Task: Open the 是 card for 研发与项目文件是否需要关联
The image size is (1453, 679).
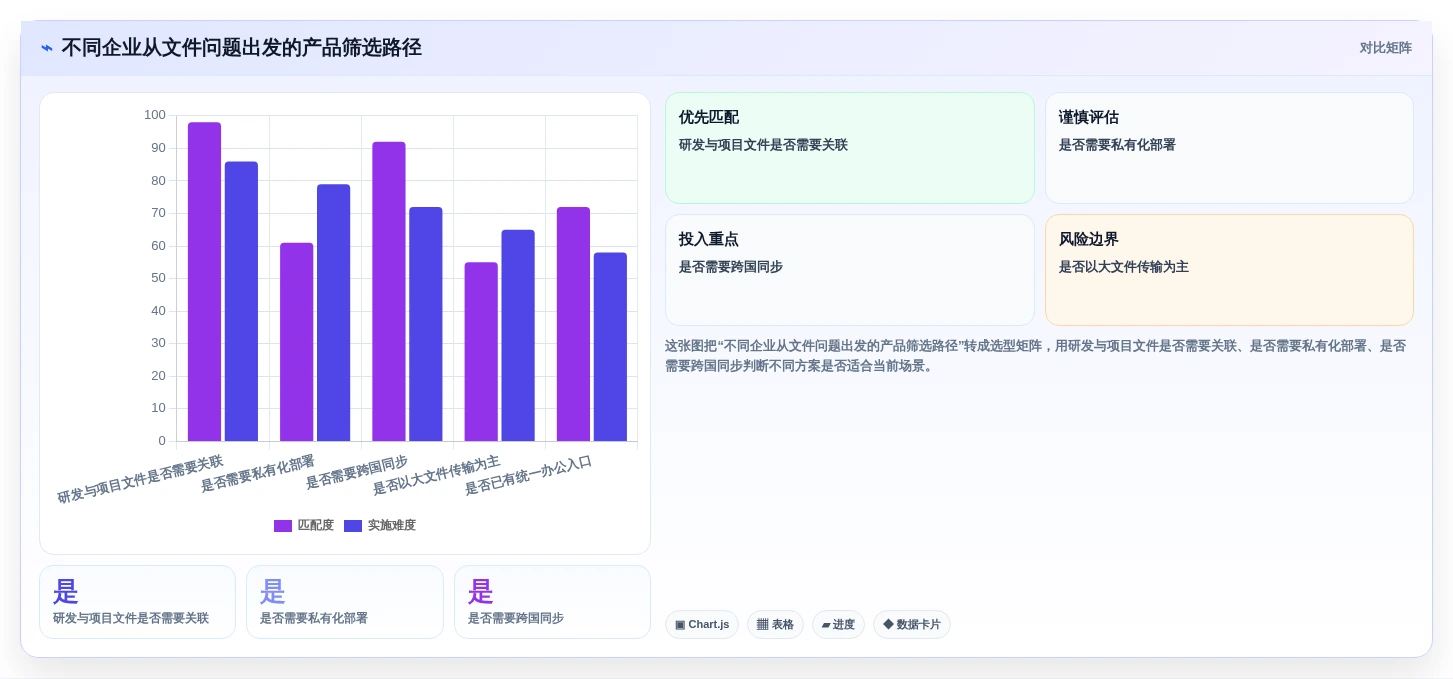Action: point(137,602)
